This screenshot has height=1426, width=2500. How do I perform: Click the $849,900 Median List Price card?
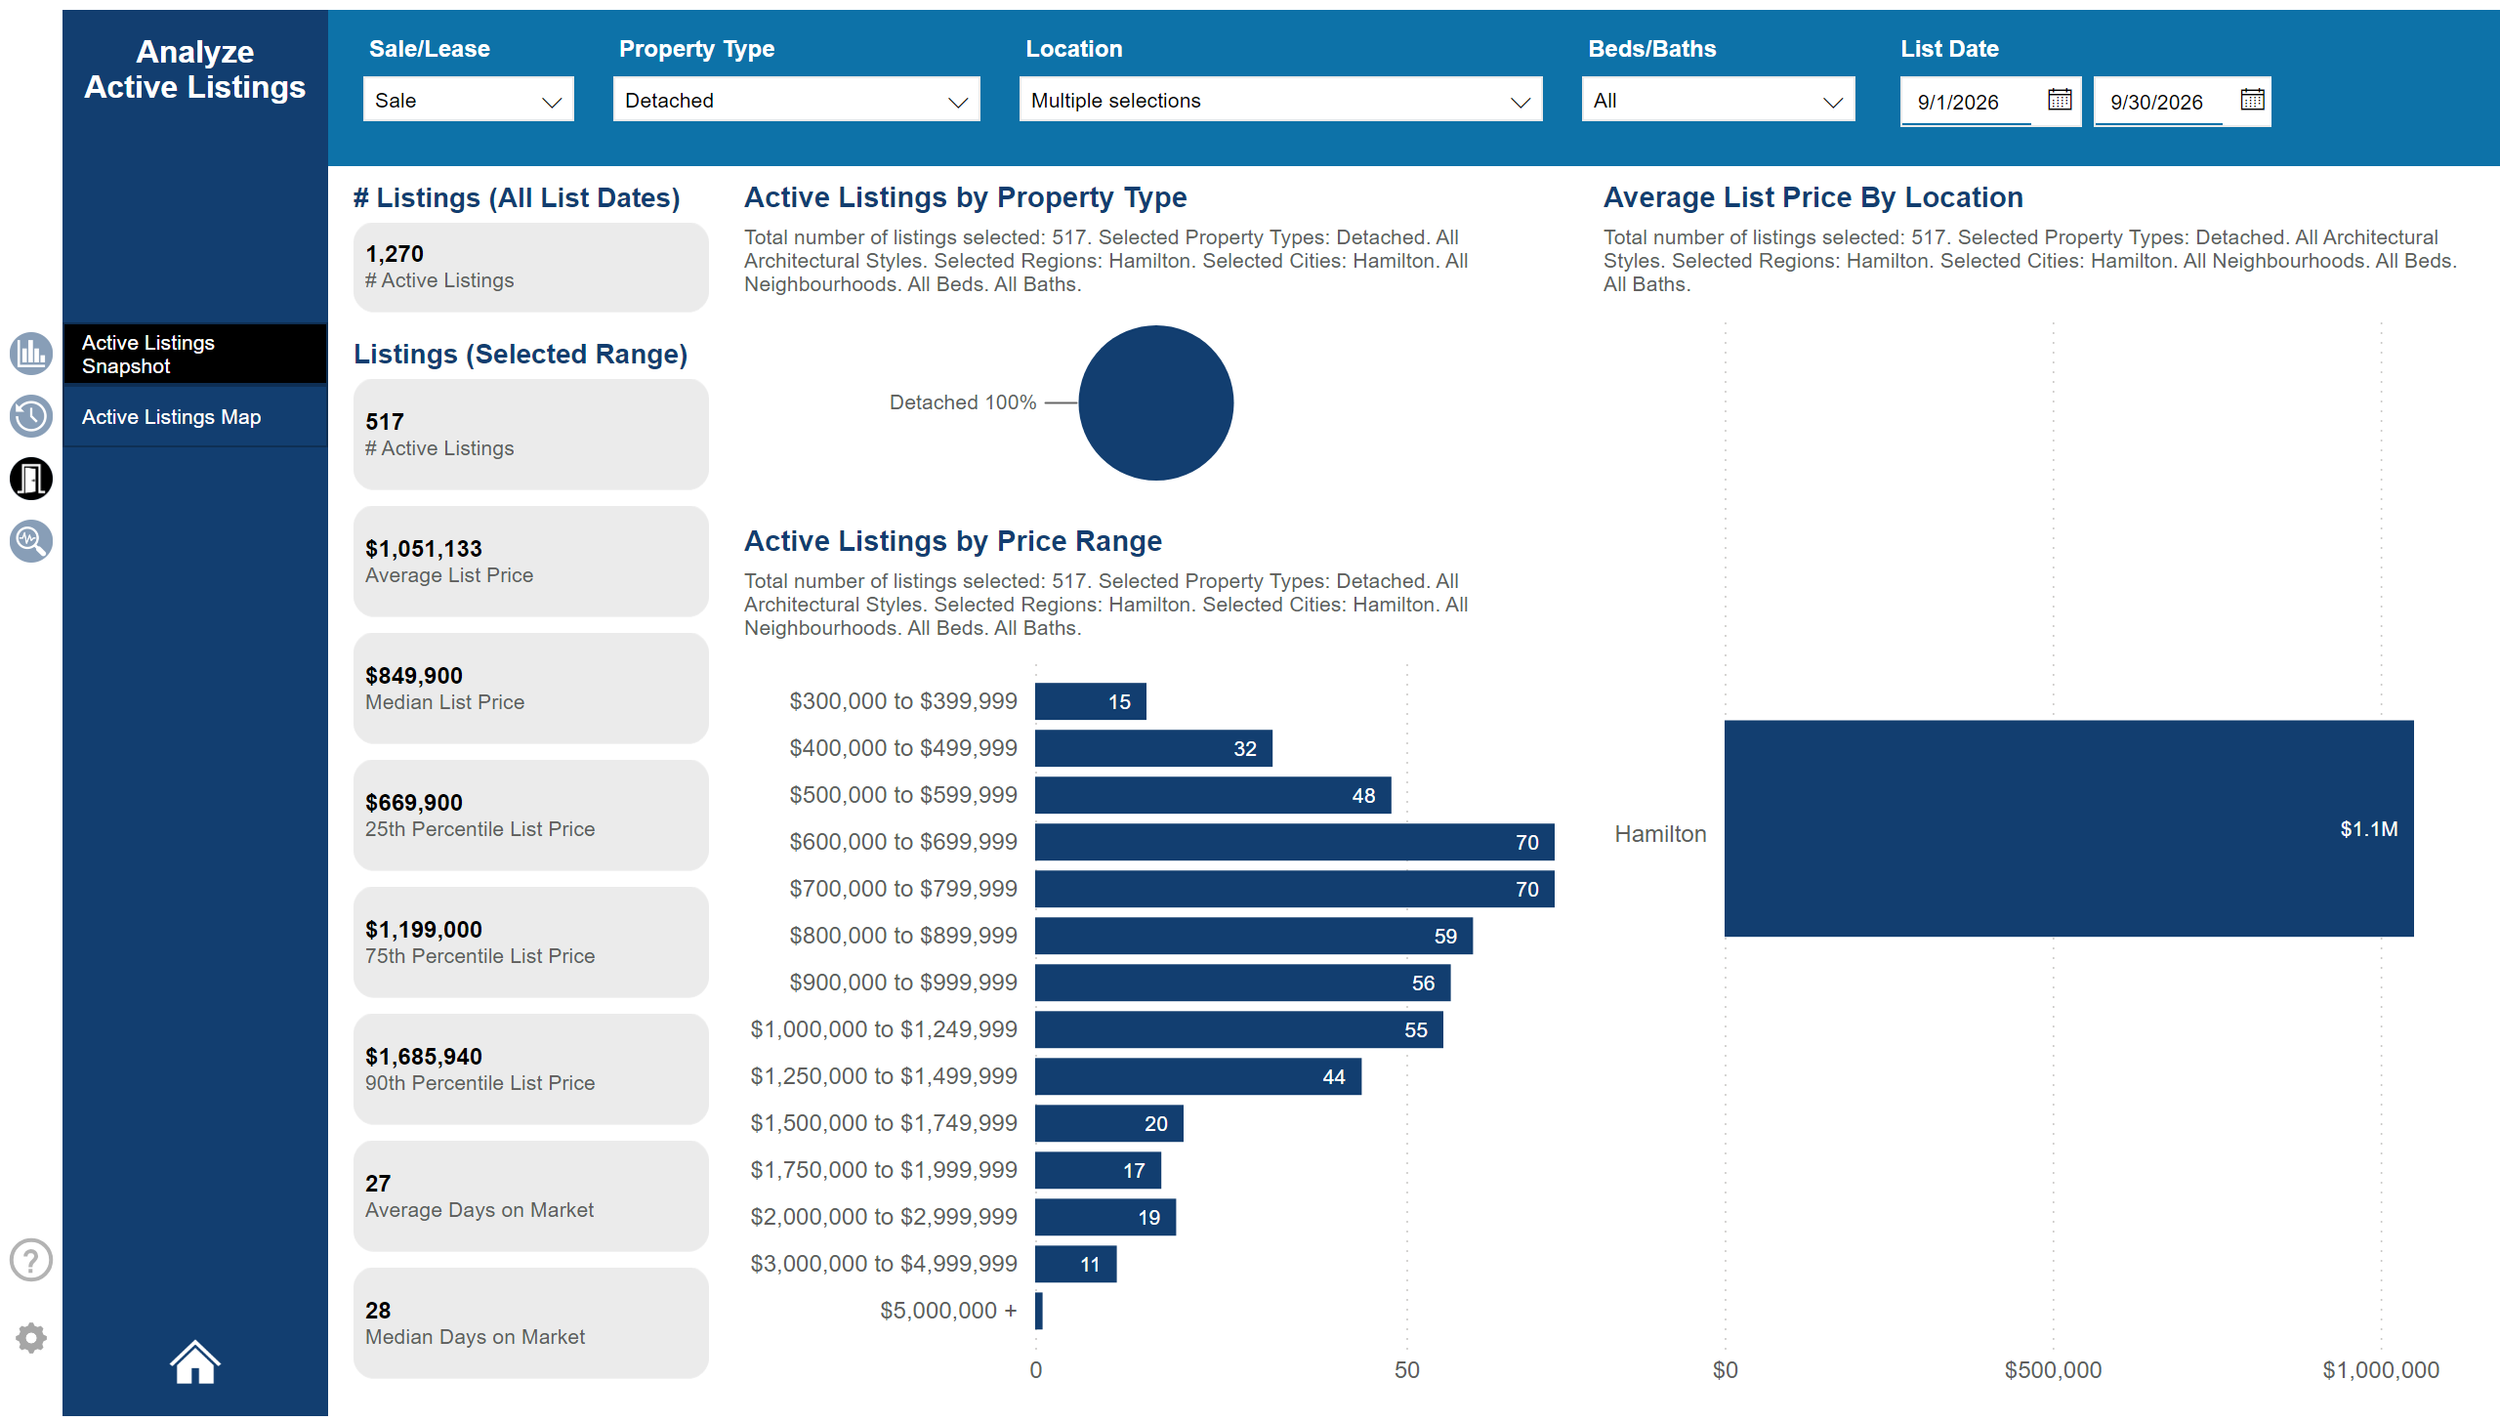point(531,689)
